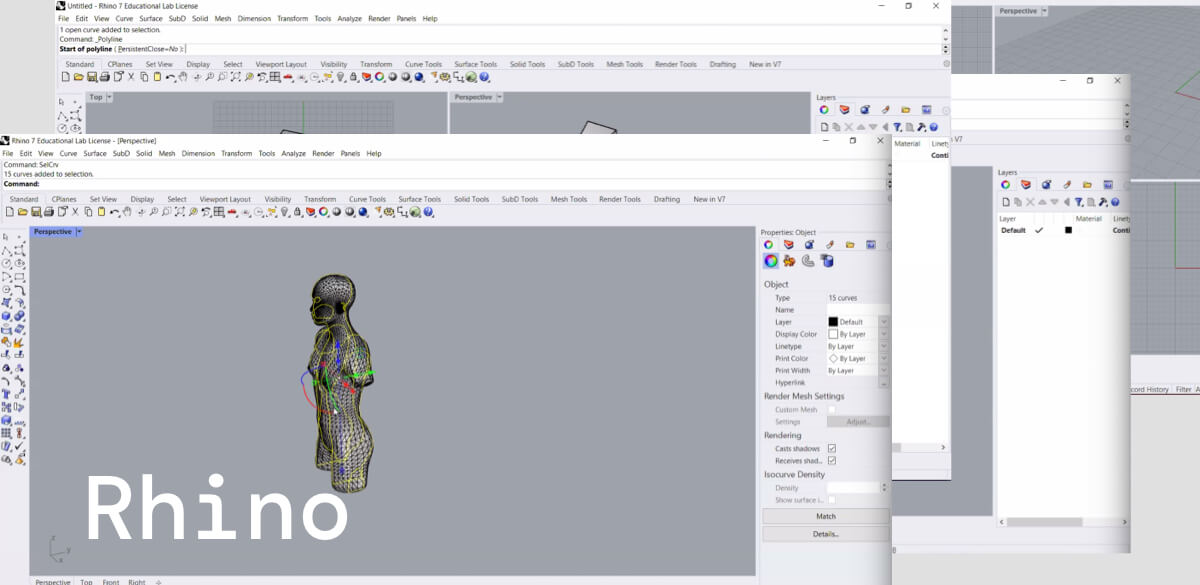This screenshot has height=585, width=1200.
Task: Click 4 Viewports grid icon in front window
Action: tap(219, 212)
